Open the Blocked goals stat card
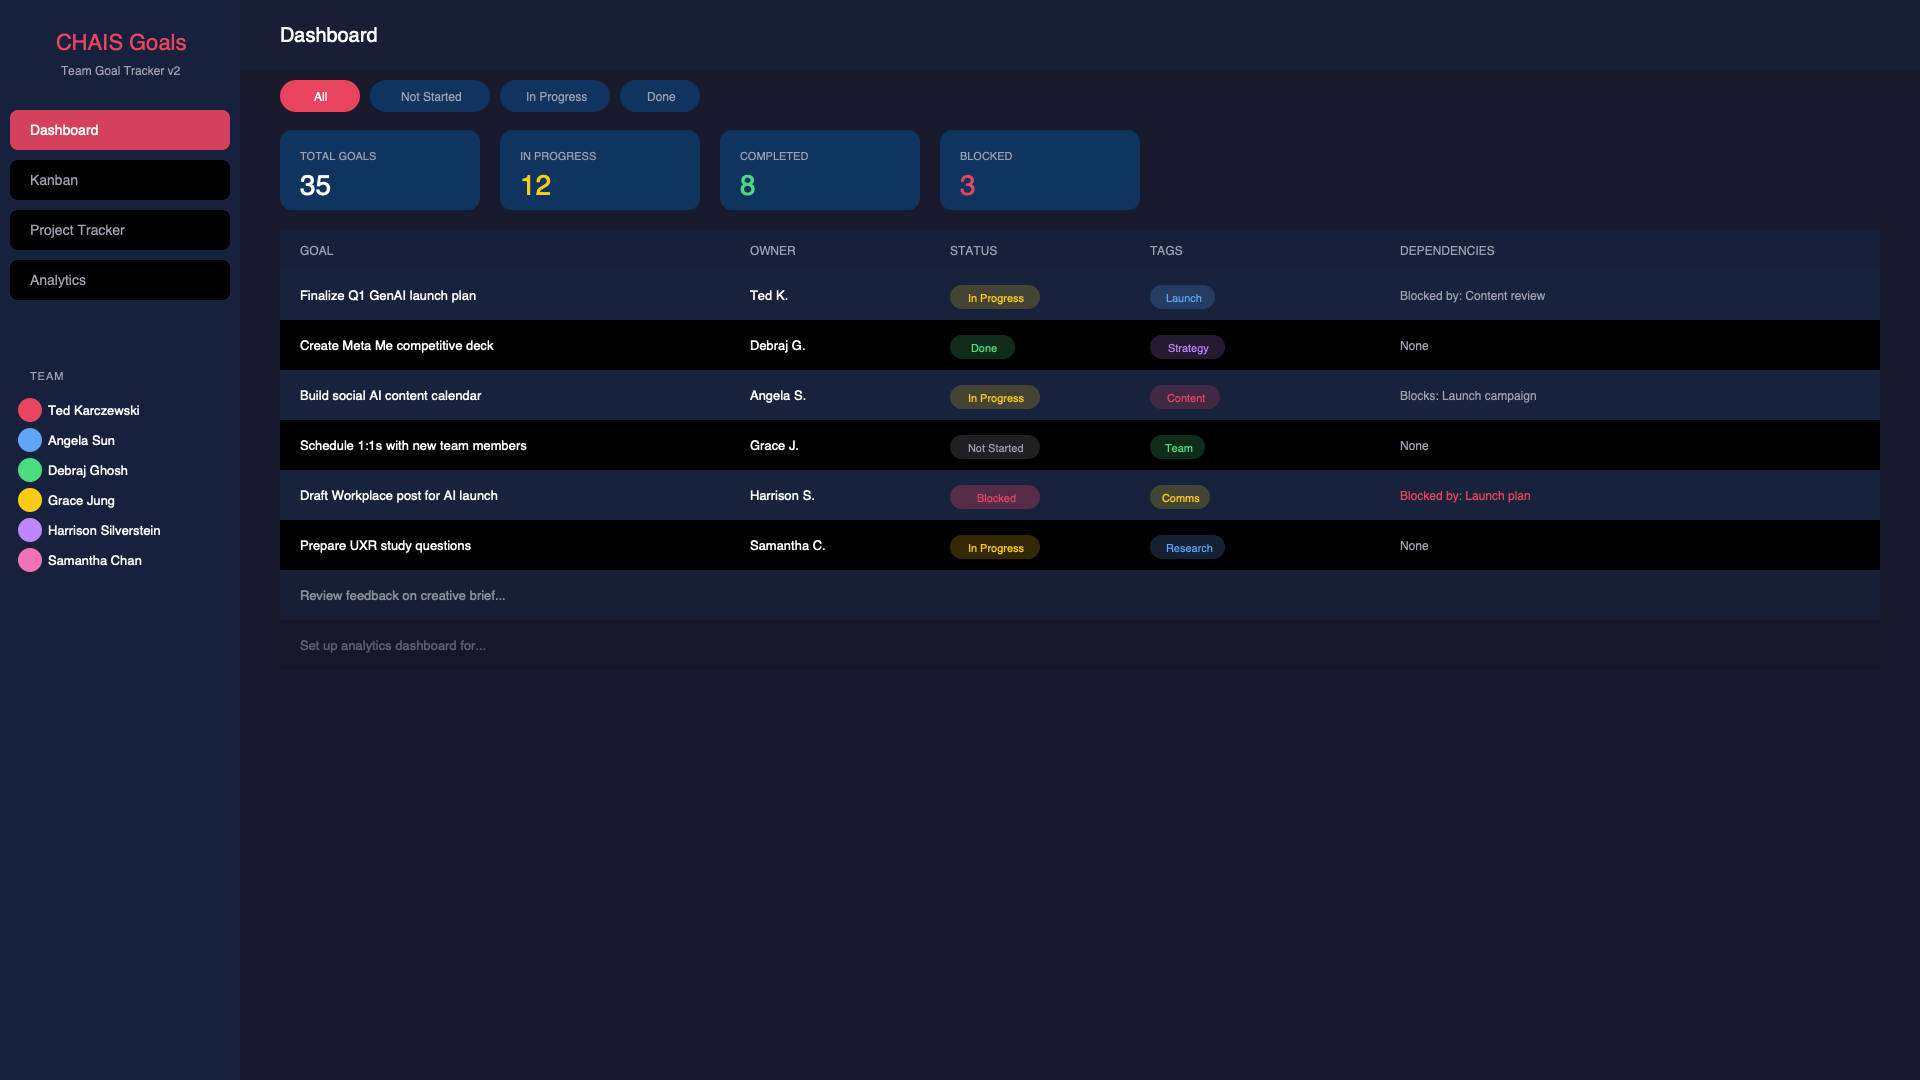Screen dimensions: 1920x1080 point(1039,170)
